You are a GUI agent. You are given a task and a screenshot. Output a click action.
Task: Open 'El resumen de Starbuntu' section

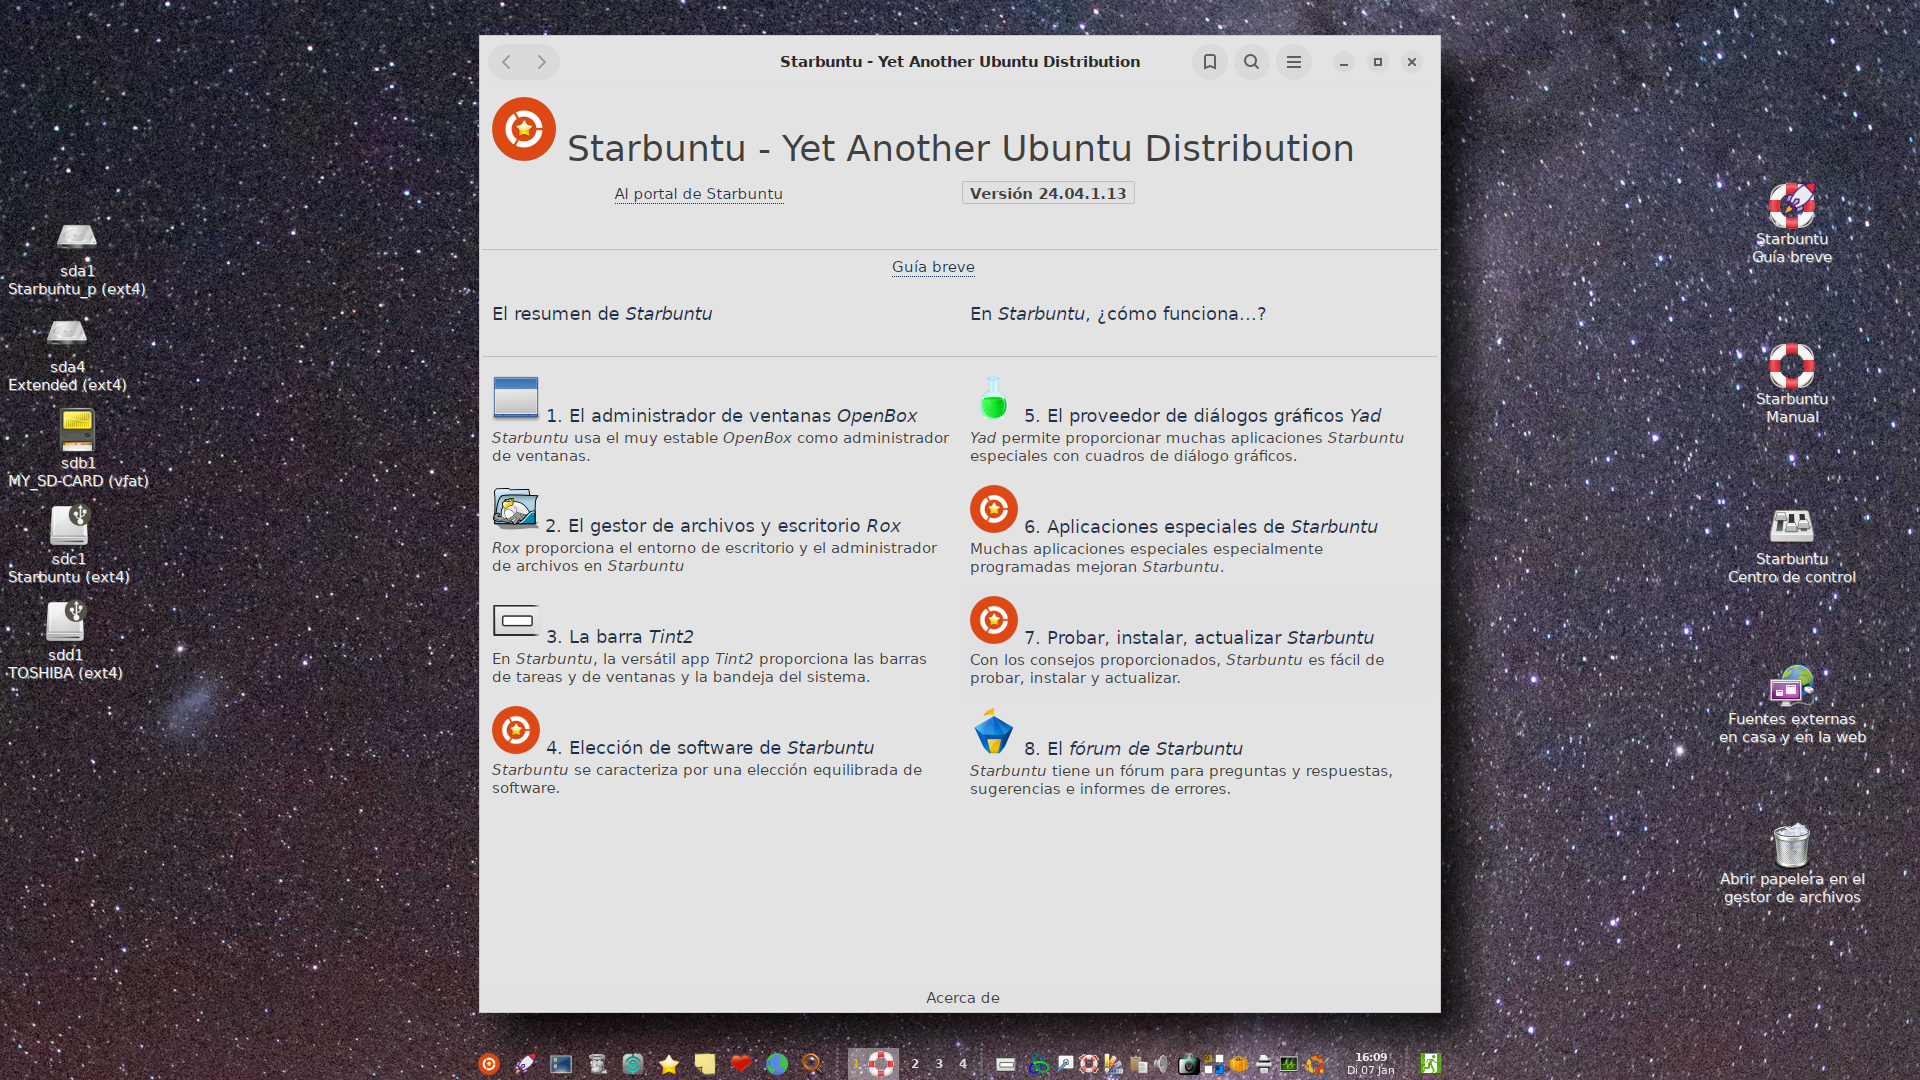(x=602, y=314)
